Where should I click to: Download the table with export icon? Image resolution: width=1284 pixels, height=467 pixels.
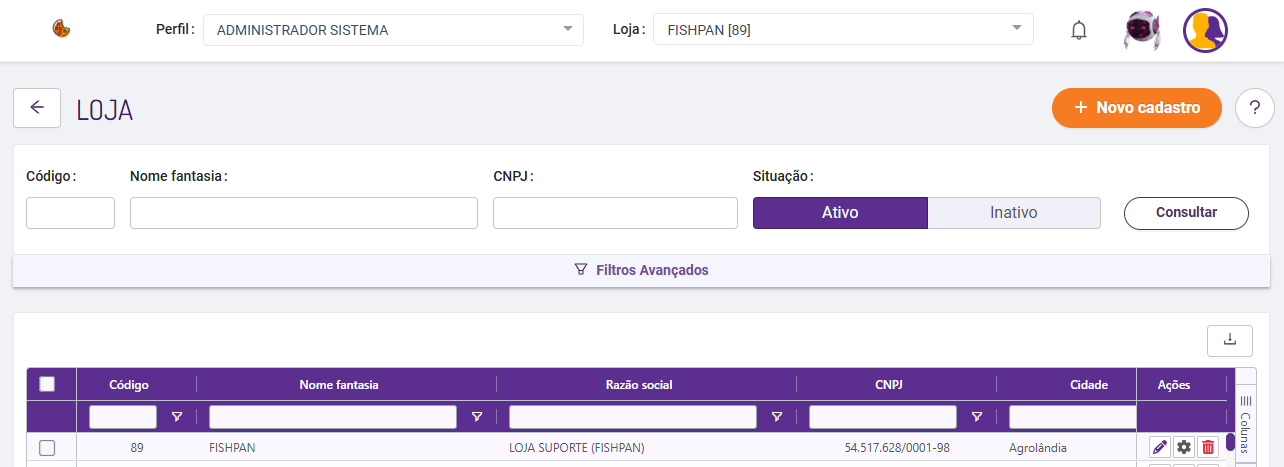coord(1230,340)
